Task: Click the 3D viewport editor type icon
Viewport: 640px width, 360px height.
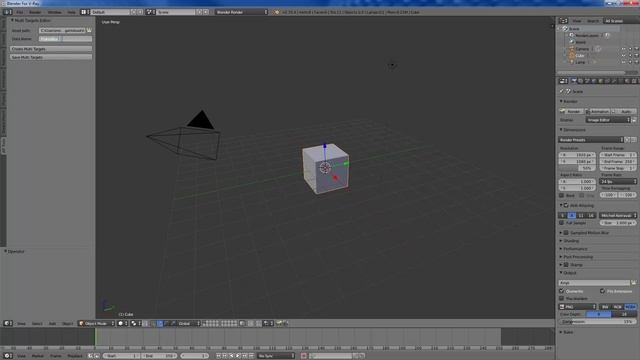Action: [x=8, y=324]
